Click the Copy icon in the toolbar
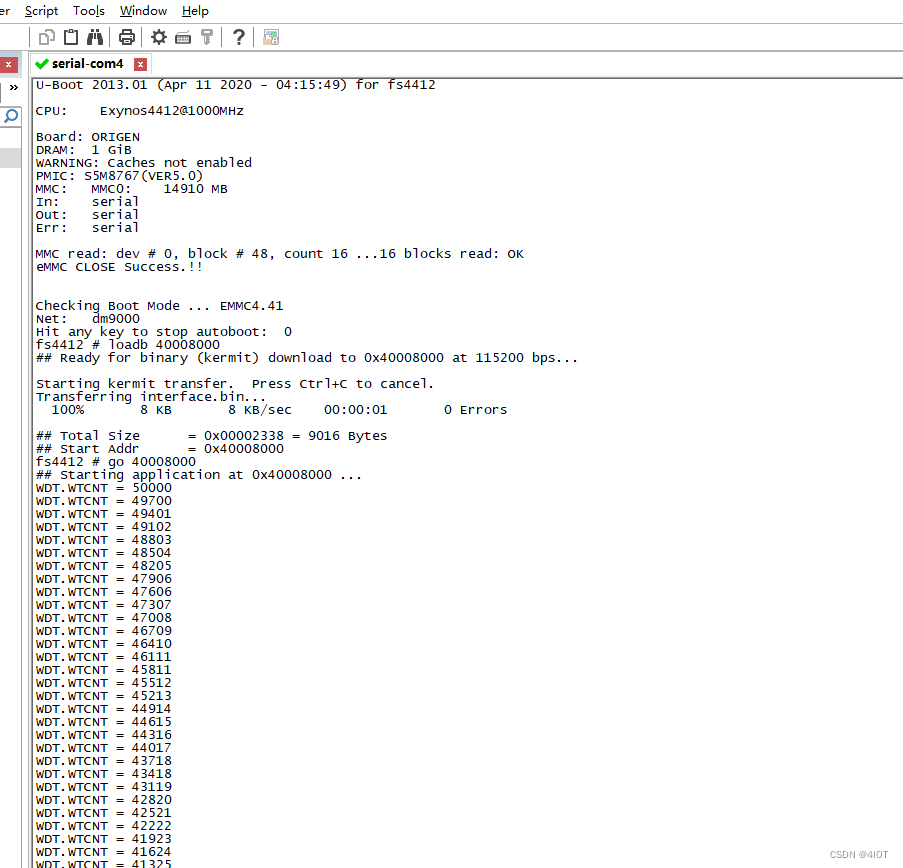Screen dimensions: 903x868 [x=45, y=36]
